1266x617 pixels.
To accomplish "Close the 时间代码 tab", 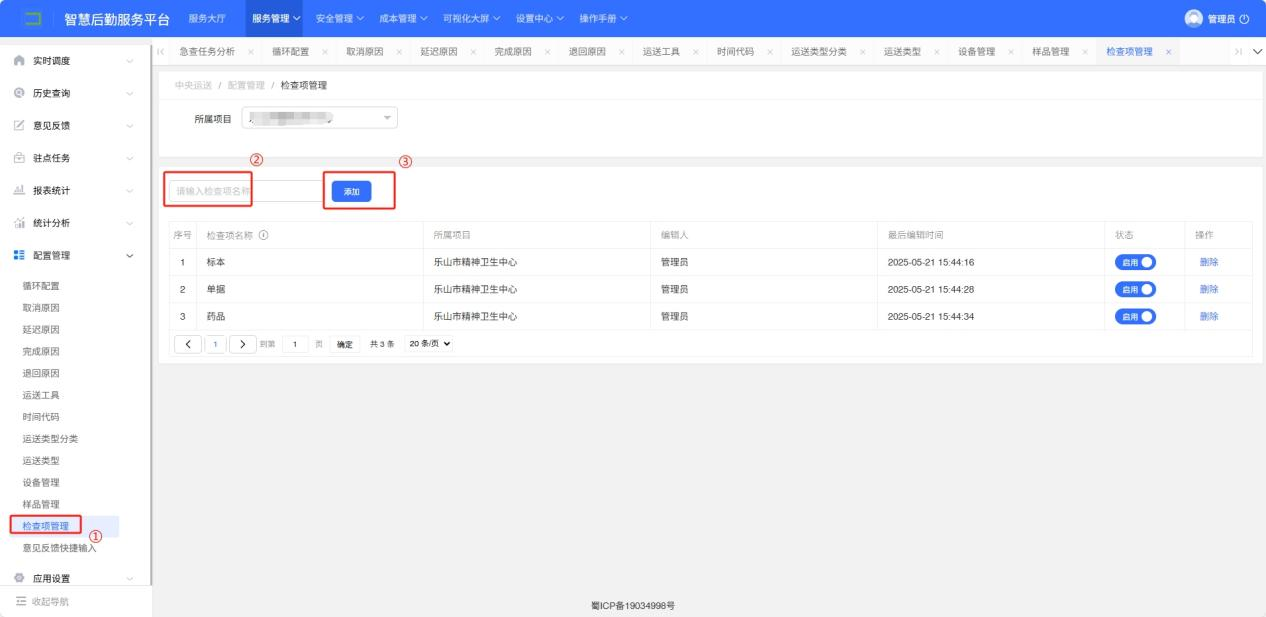I will tap(770, 52).
